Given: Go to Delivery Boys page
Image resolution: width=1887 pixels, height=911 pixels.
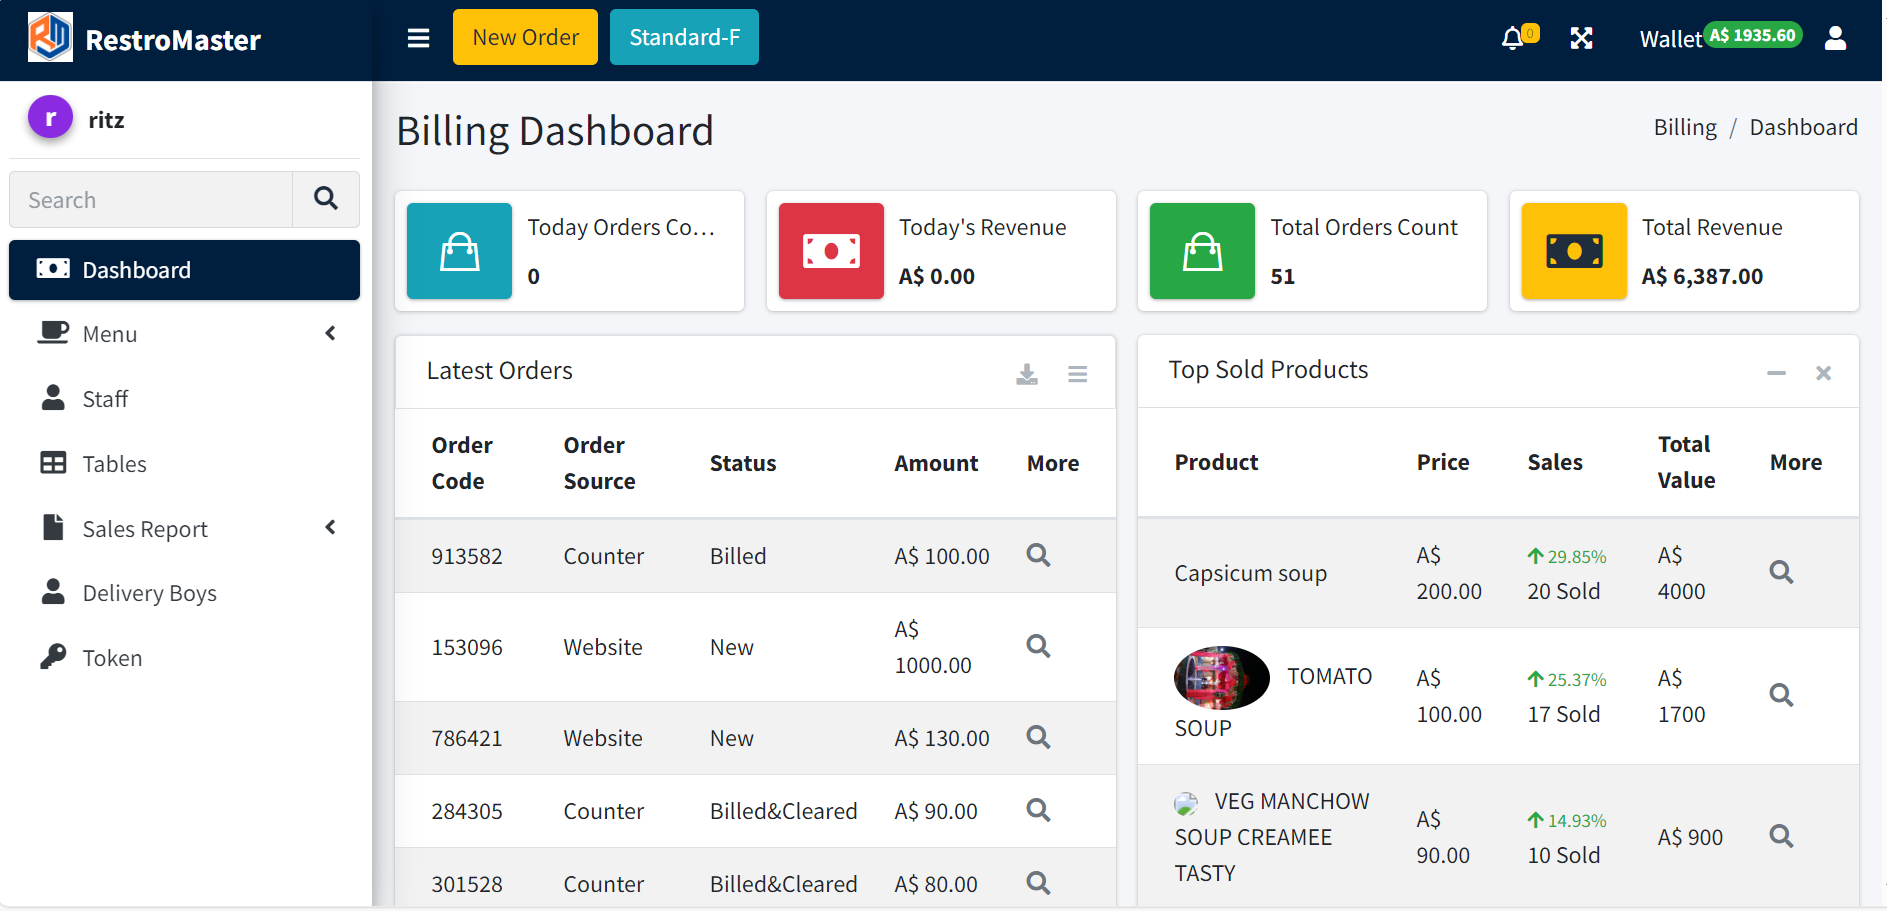Looking at the screenshot, I should tap(149, 593).
